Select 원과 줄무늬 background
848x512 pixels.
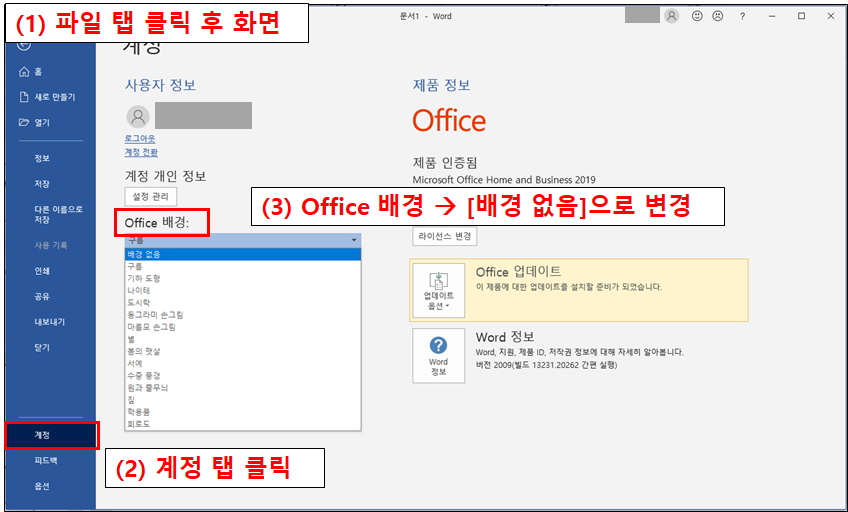(243, 388)
